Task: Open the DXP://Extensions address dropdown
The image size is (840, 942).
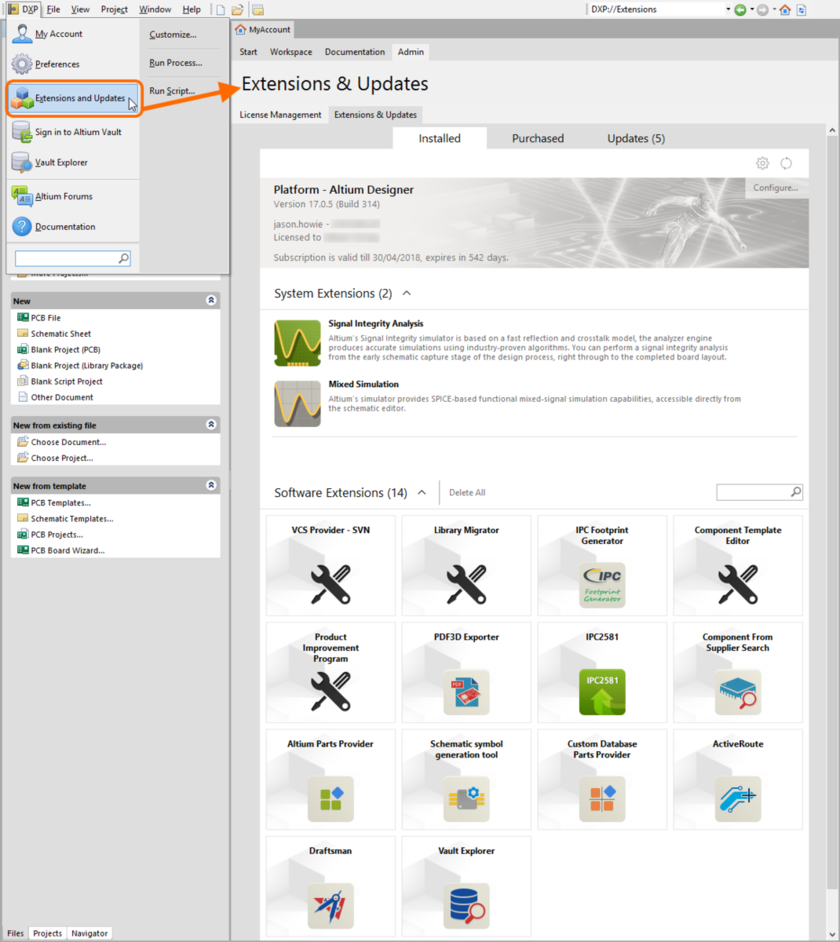Action: pos(727,8)
